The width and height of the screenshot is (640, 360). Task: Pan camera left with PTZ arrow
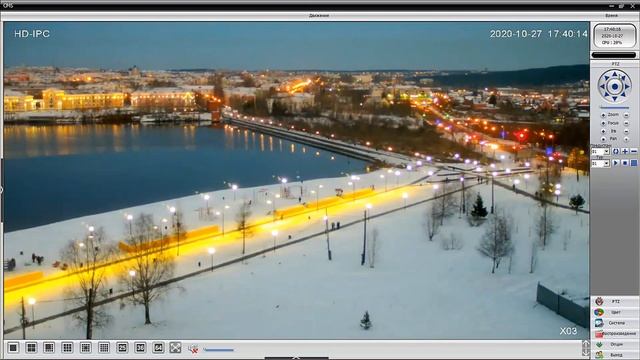point(602,87)
